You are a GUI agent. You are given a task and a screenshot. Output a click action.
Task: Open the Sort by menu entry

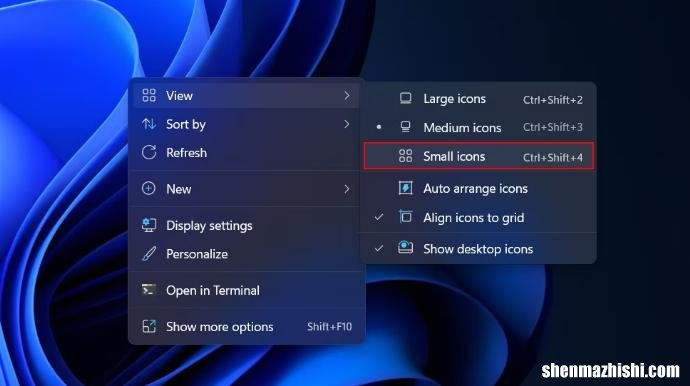pos(246,124)
